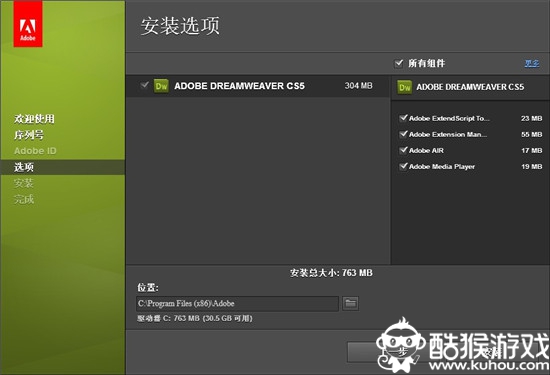Click the 安装总大小: 763 MB text
Image resolution: width=550 pixels, height=375 pixels.
tap(331, 273)
